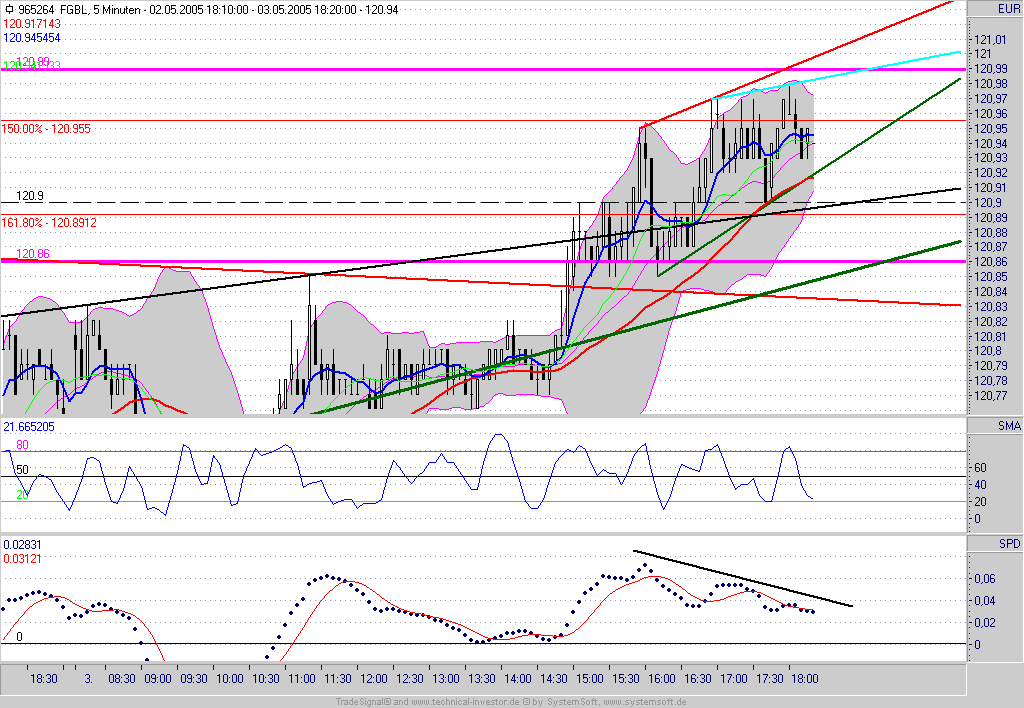Viewport: 1024px width, 708px height.
Task: Click the red indicator value 120.917143
Action: tap(32, 24)
